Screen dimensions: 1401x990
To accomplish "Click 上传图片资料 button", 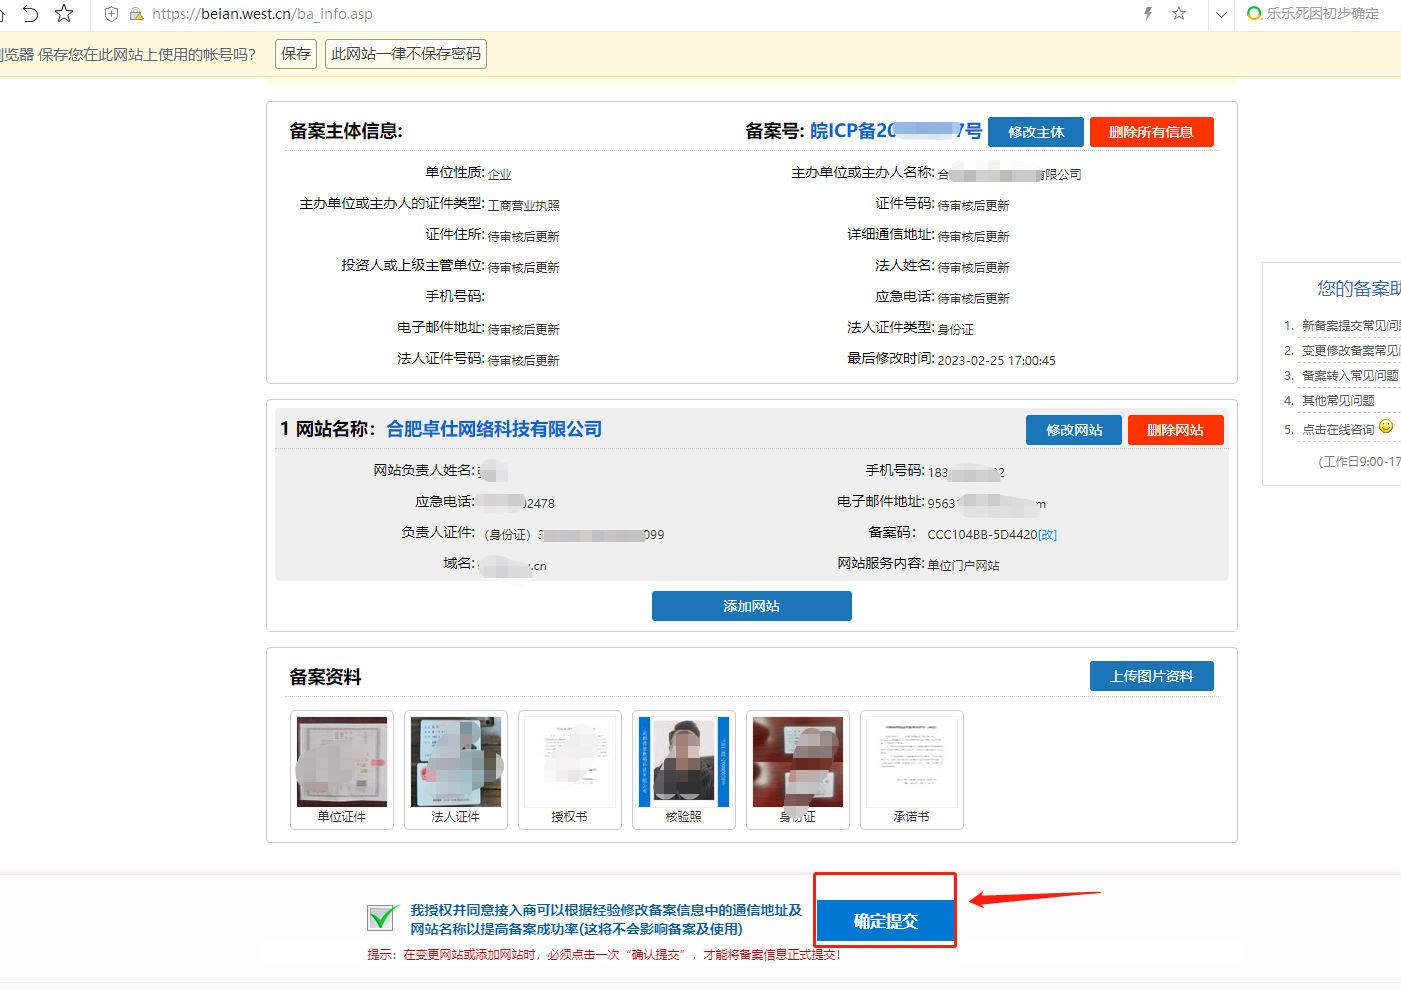I will click(x=1152, y=676).
